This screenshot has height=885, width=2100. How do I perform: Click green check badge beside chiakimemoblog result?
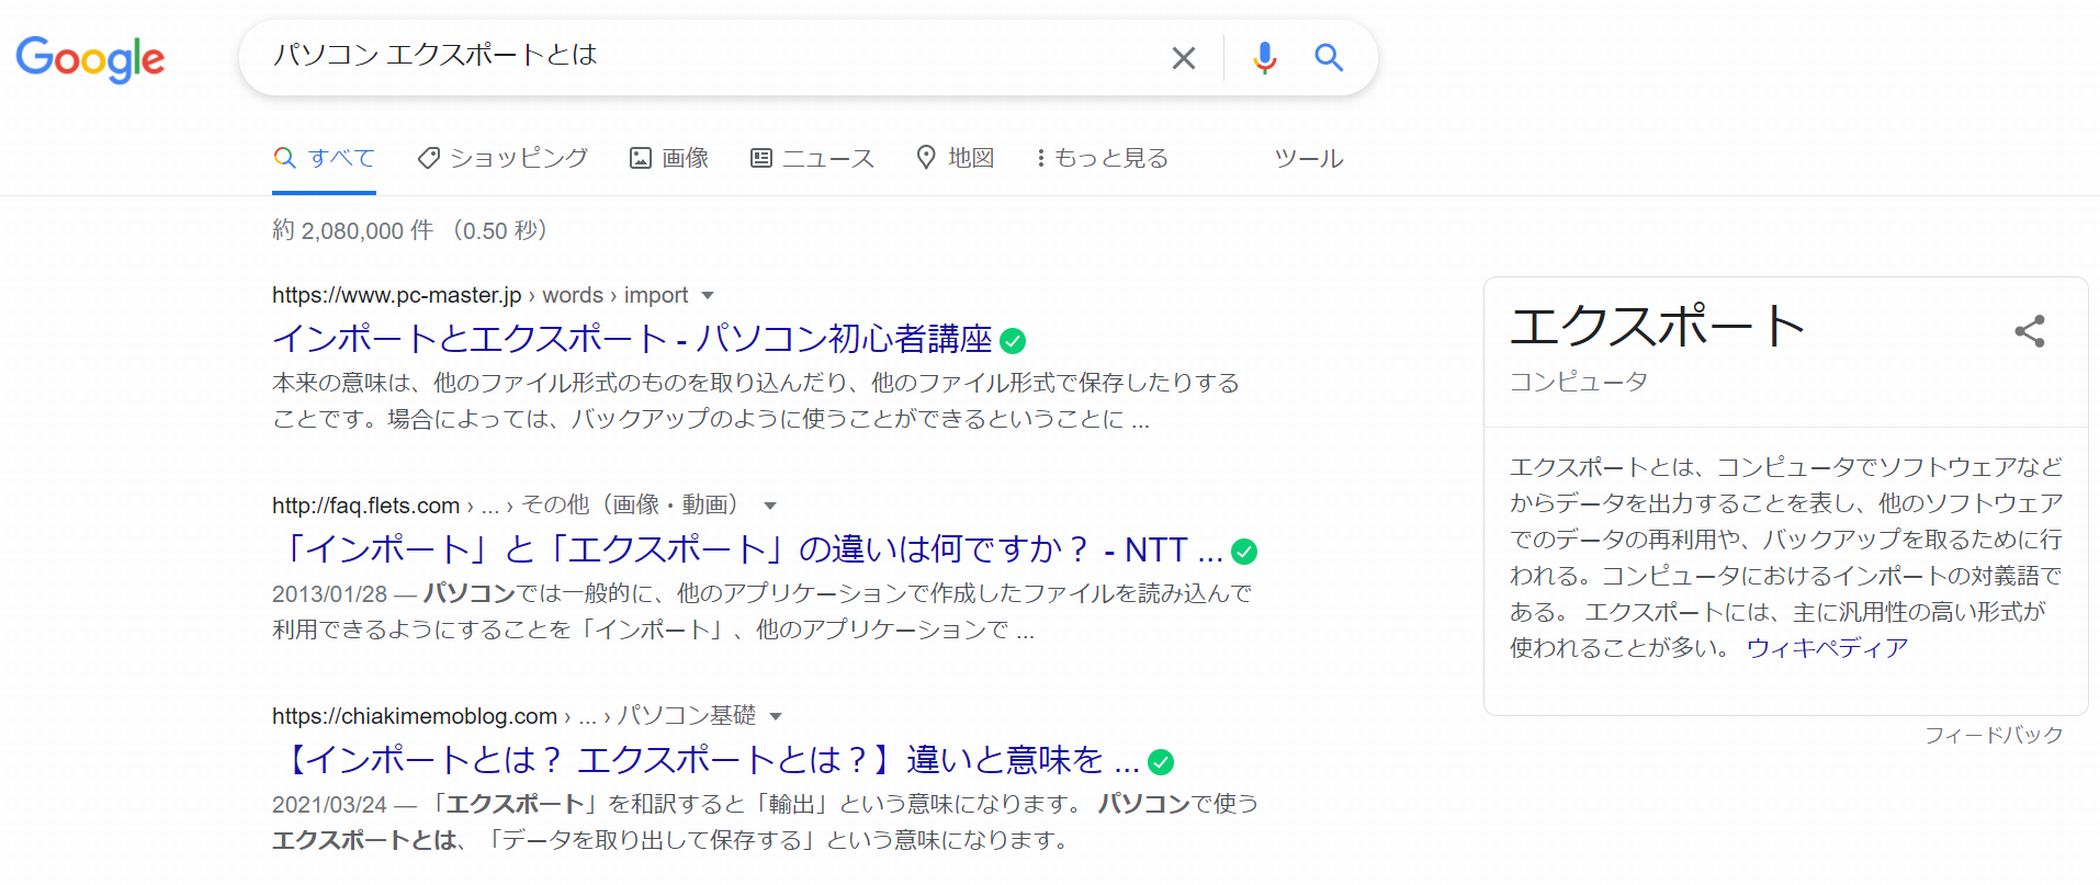click(x=1160, y=762)
